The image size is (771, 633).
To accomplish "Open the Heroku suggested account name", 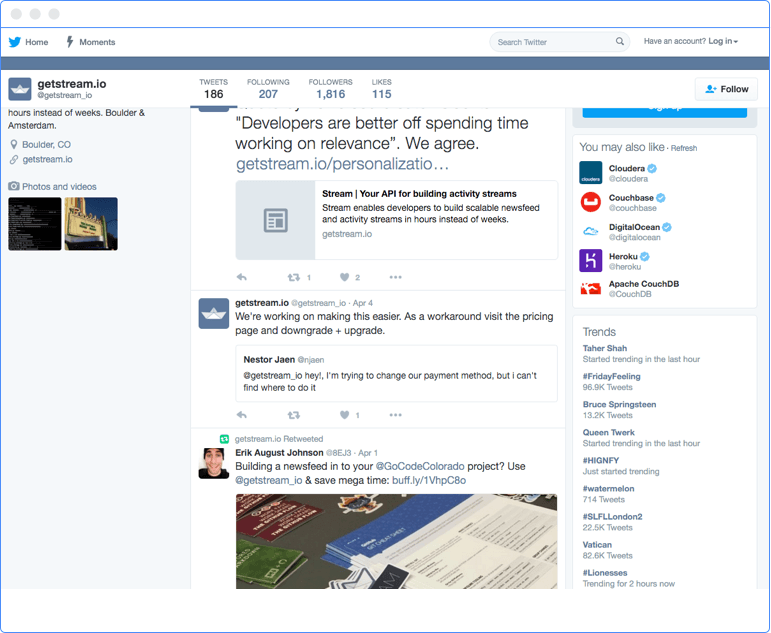I will pyautogui.click(x=623, y=256).
